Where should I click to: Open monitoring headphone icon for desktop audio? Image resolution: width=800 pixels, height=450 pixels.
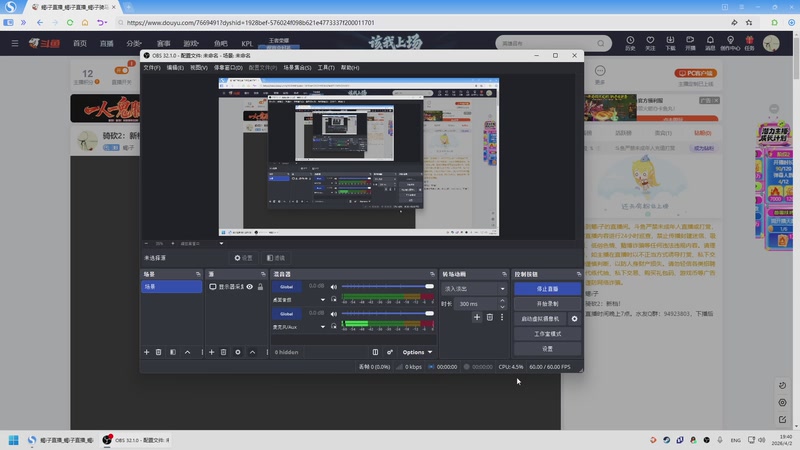pos(334,299)
